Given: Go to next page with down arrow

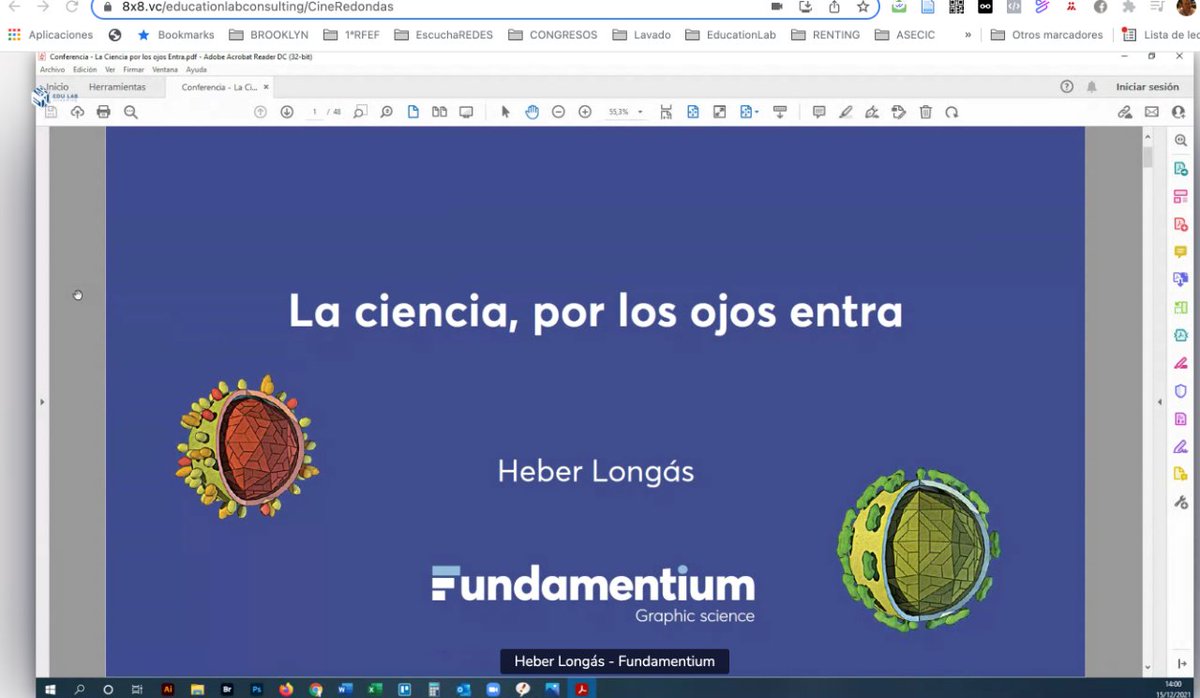Looking at the screenshot, I should (287, 112).
